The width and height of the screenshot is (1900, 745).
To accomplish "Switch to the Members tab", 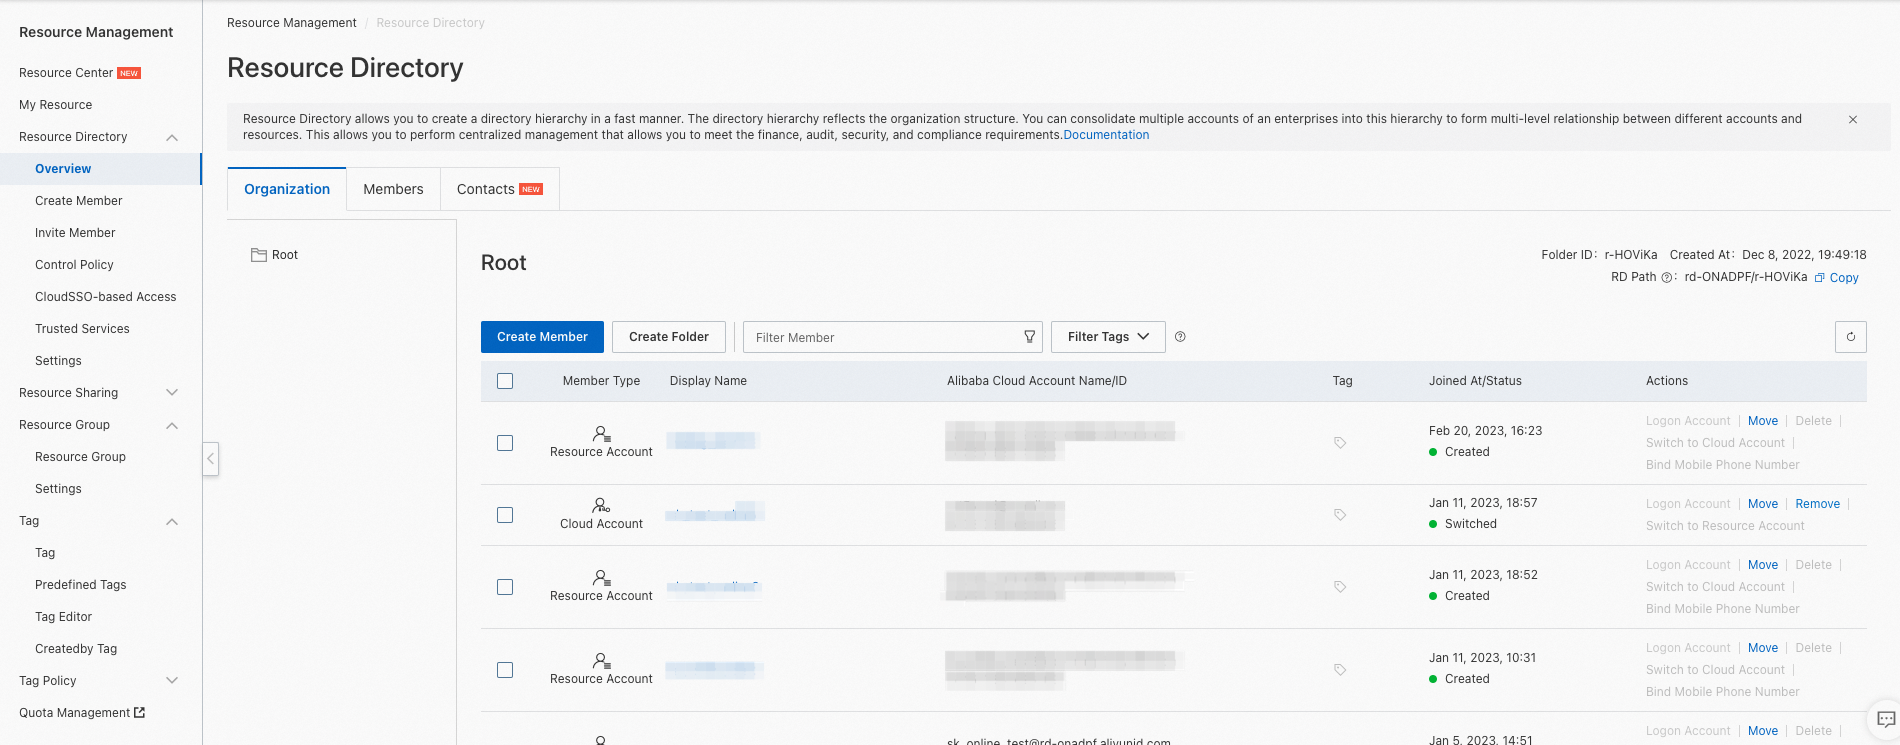I will point(393,189).
